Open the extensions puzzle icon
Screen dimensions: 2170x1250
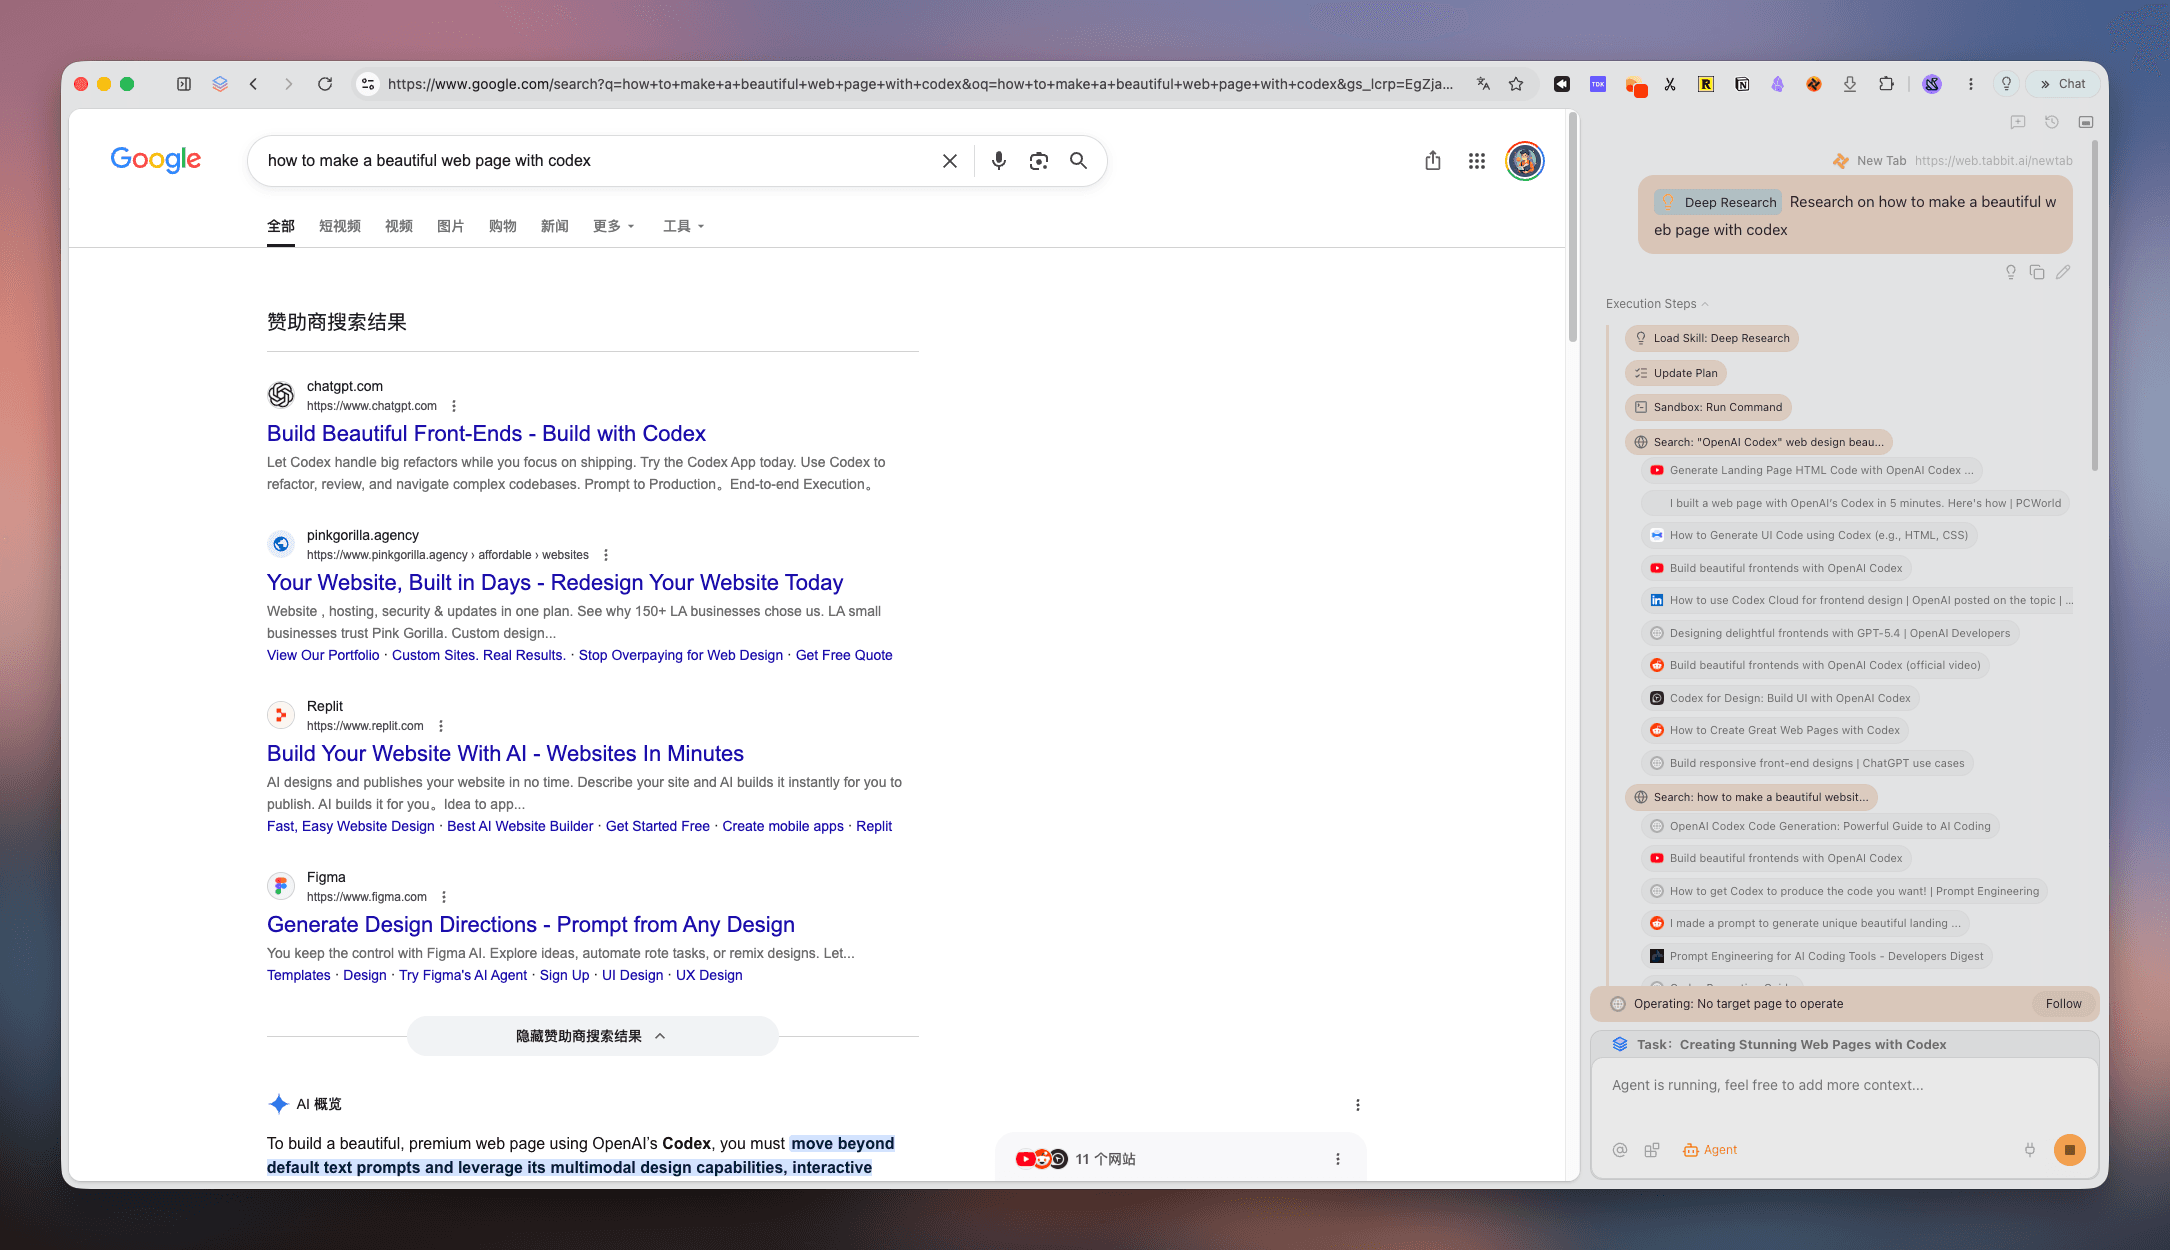tap(1886, 84)
